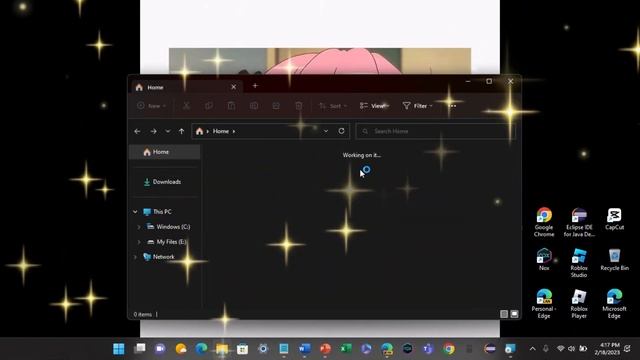
Task: Open the View dropdown menu
Action: 374,106
